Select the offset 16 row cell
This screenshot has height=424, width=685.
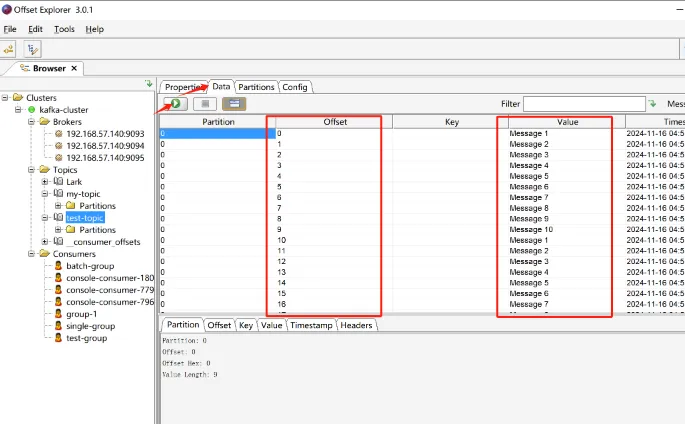[x=334, y=304]
